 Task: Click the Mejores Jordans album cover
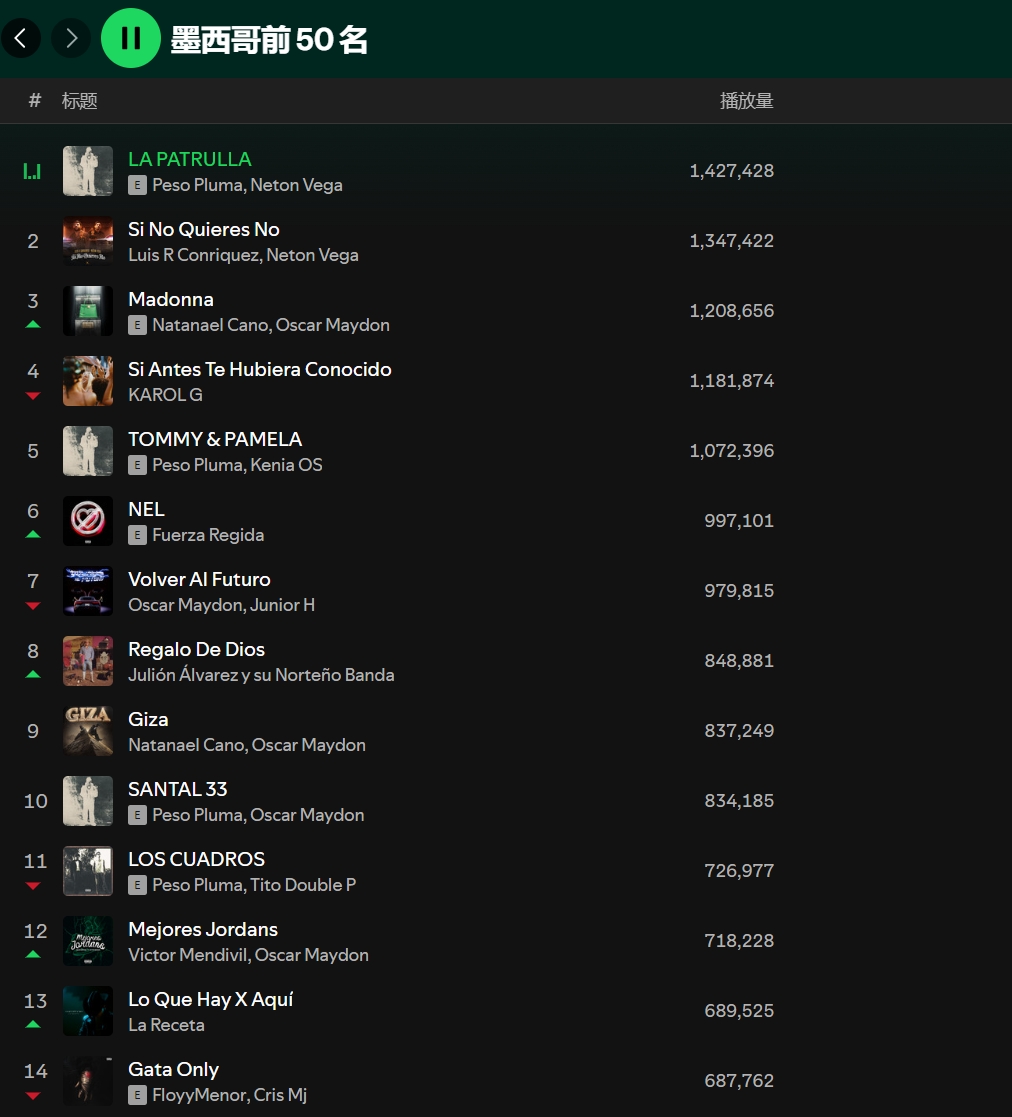(x=88, y=941)
